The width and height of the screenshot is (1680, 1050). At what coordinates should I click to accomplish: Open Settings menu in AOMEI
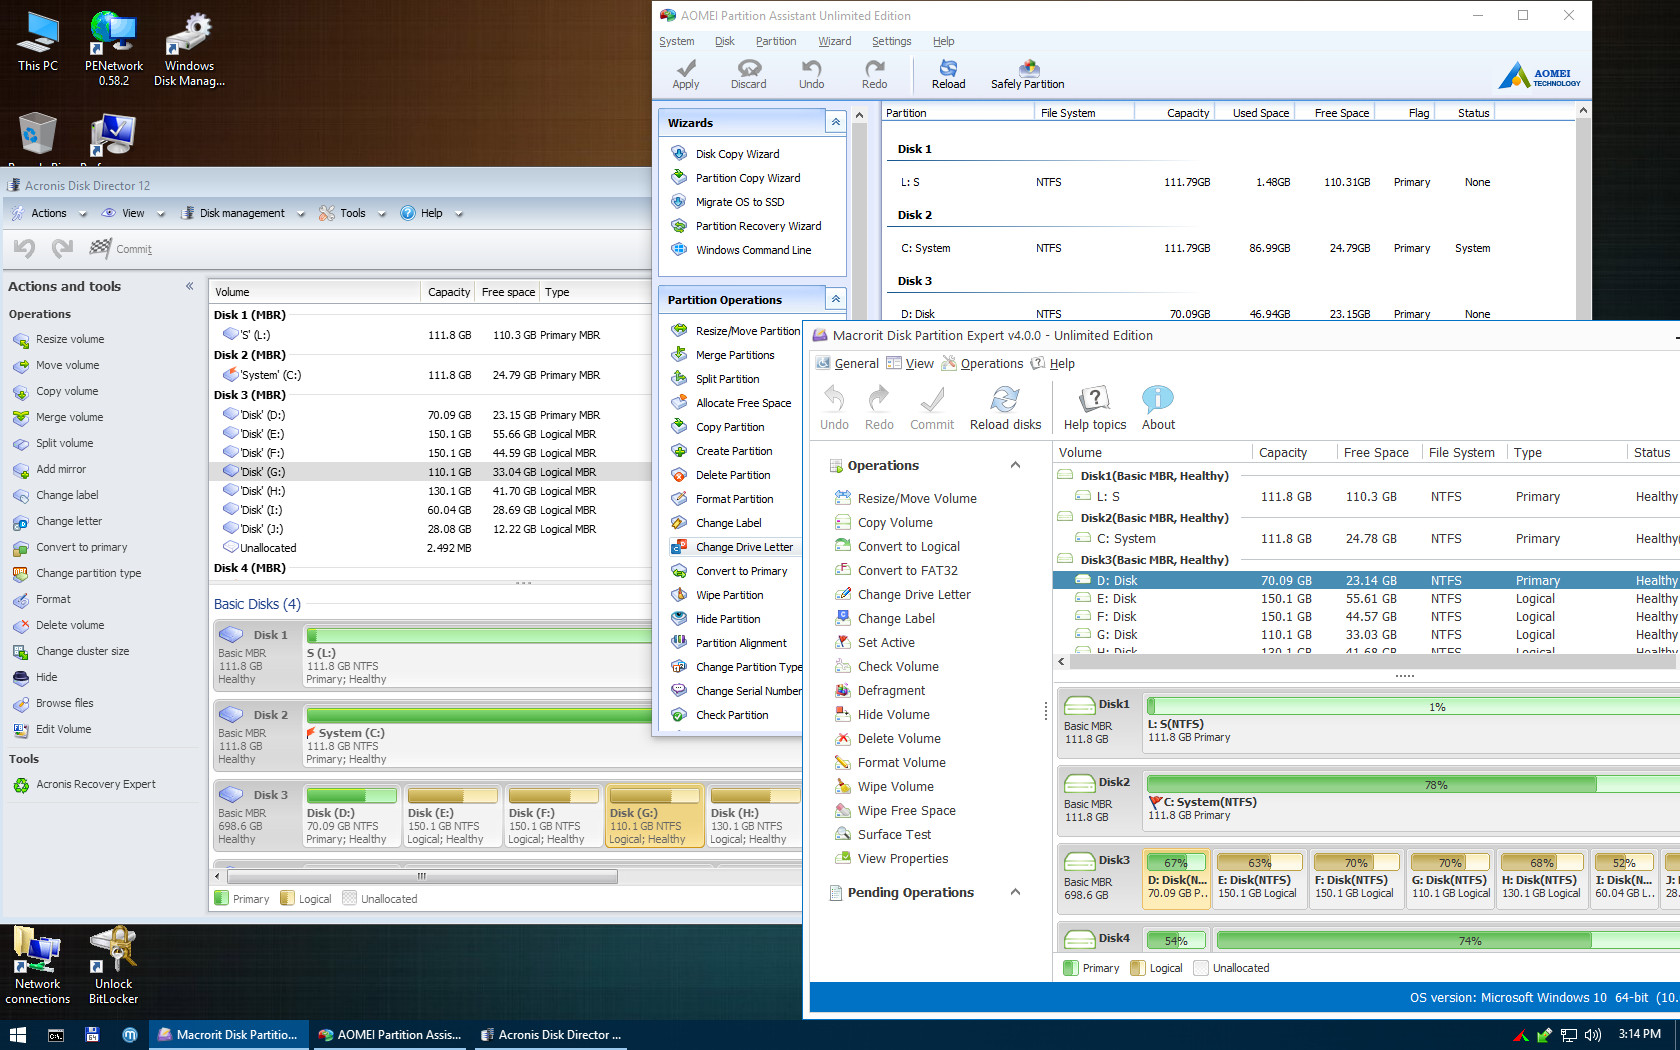click(x=891, y=41)
